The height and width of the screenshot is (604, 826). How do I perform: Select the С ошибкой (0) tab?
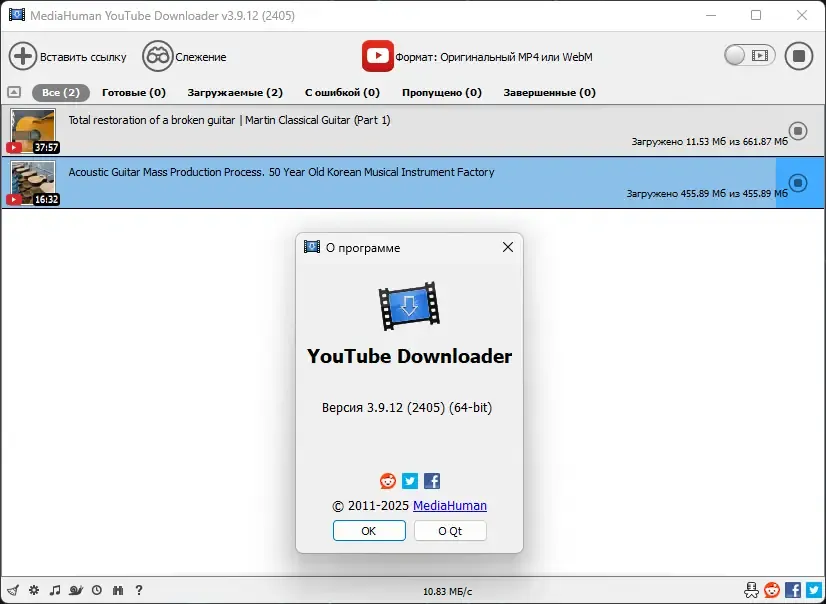pos(342,93)
